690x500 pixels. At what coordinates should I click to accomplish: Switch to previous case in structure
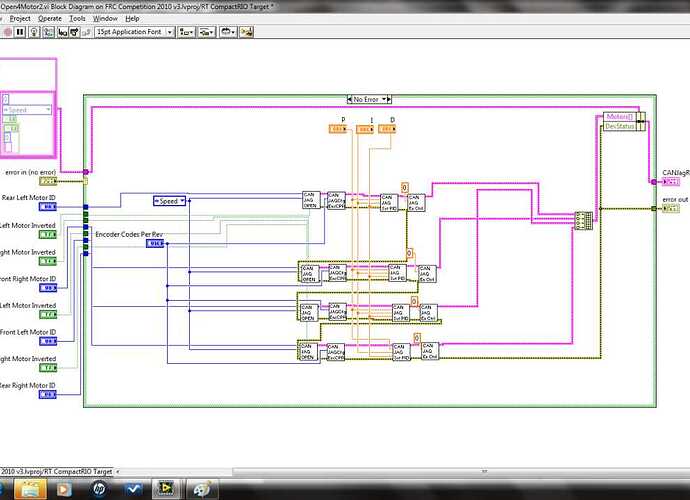click(350, 99)
